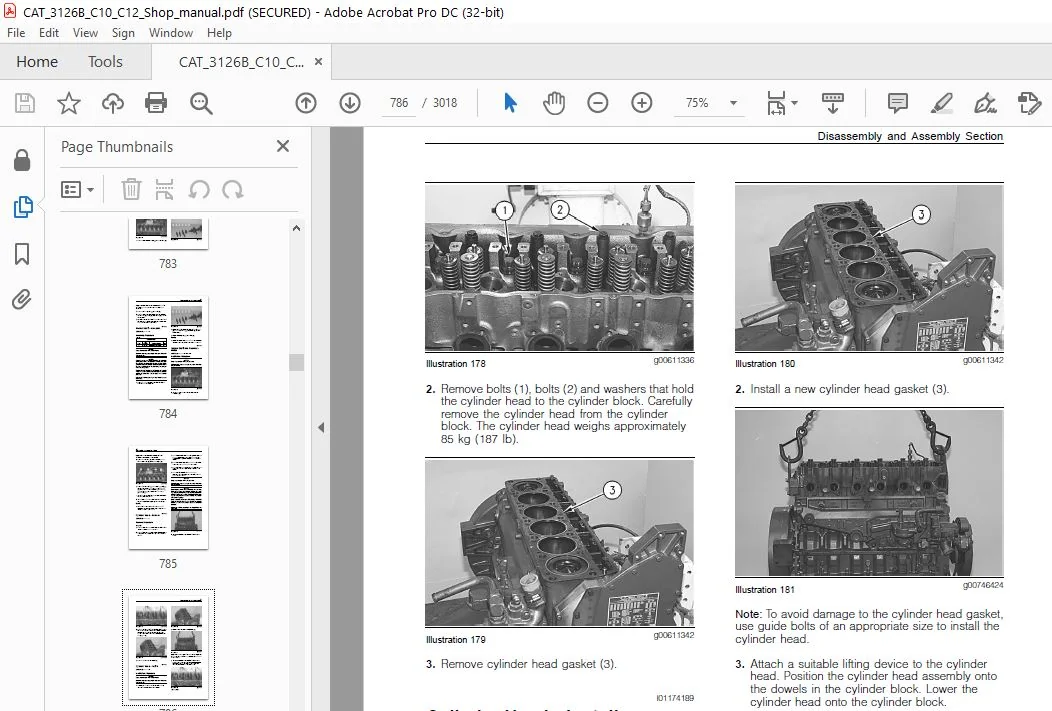Toggle the Page Thumbnails pane icon
This screenshot has width=1052, height=711.
(22, 207)
